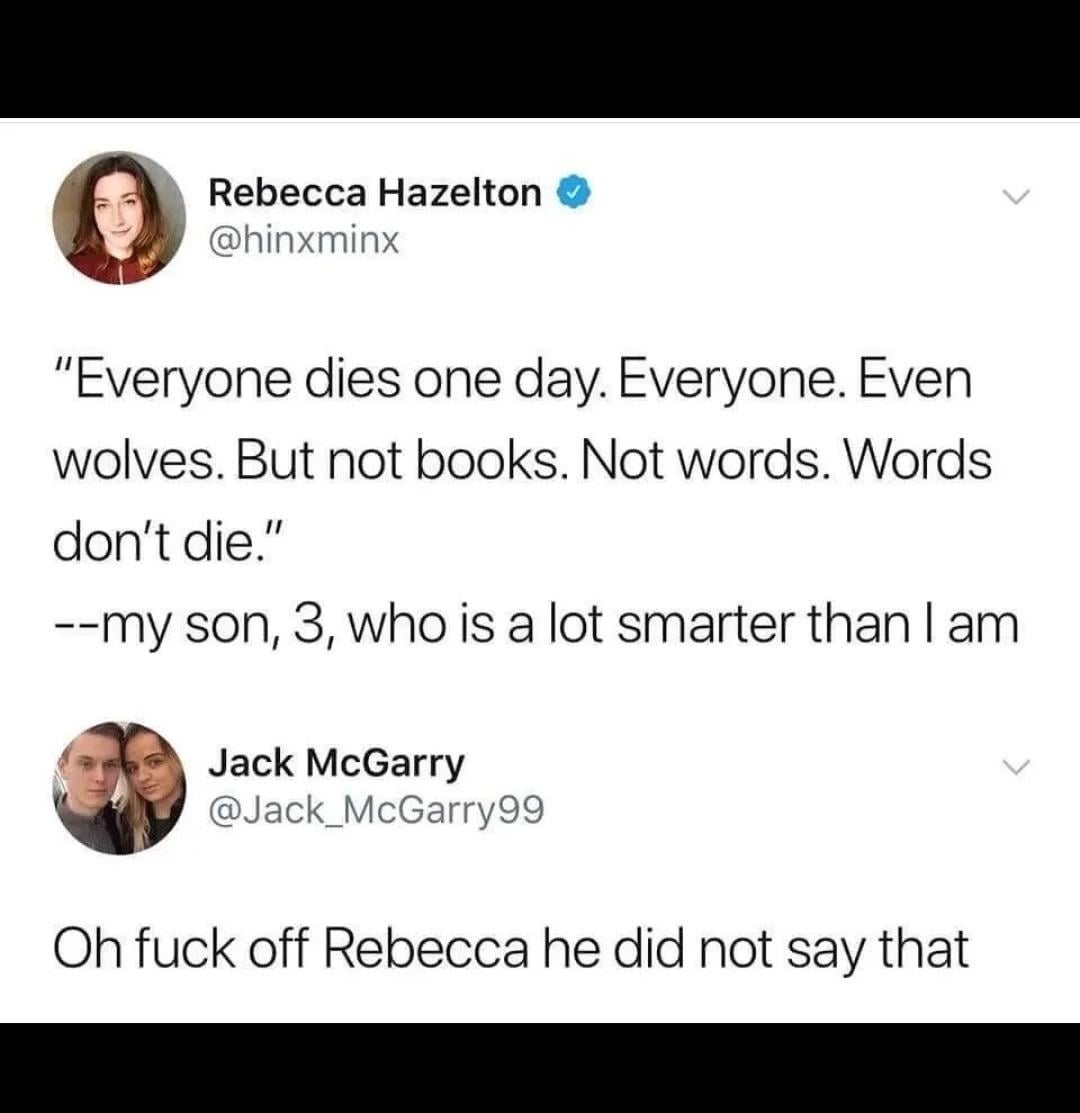The width and height of the screenshot is (1080, 1113).
Task: Select the line starting "wolves. But not books"
Action: (522, 461)
